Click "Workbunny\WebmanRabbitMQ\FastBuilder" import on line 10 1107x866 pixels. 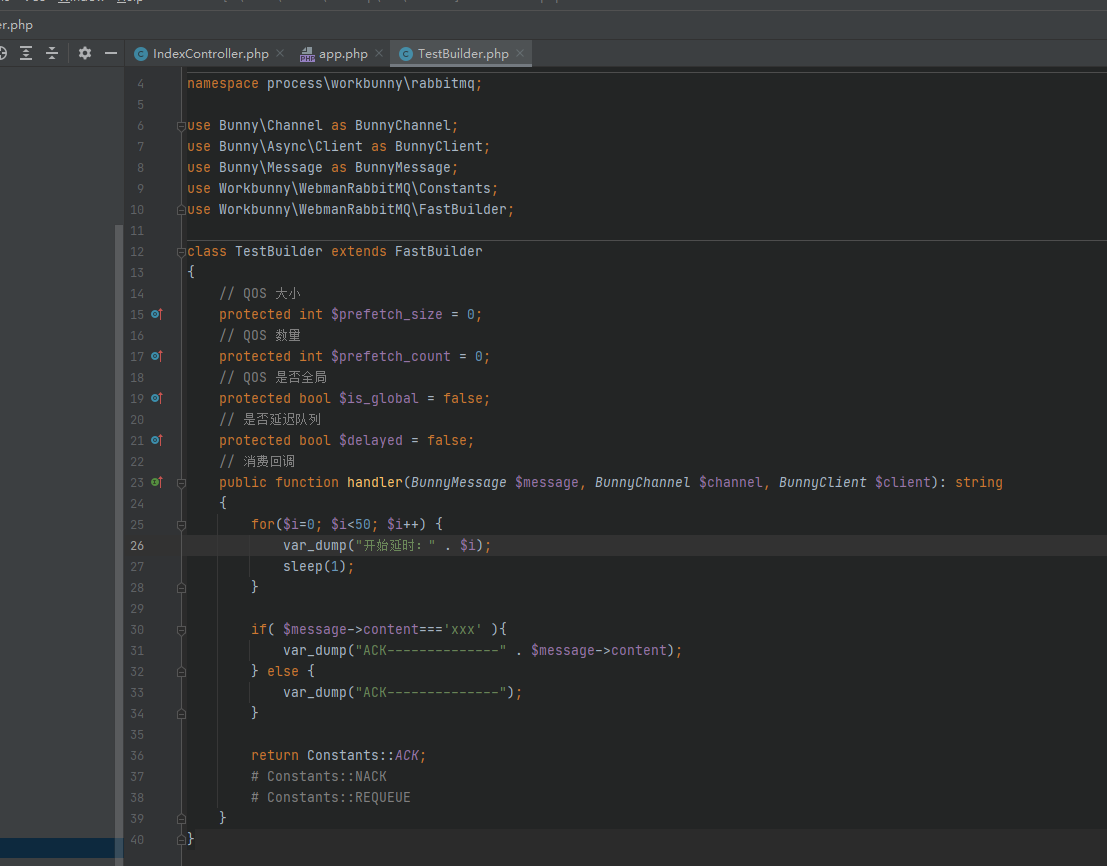(363, 210)
